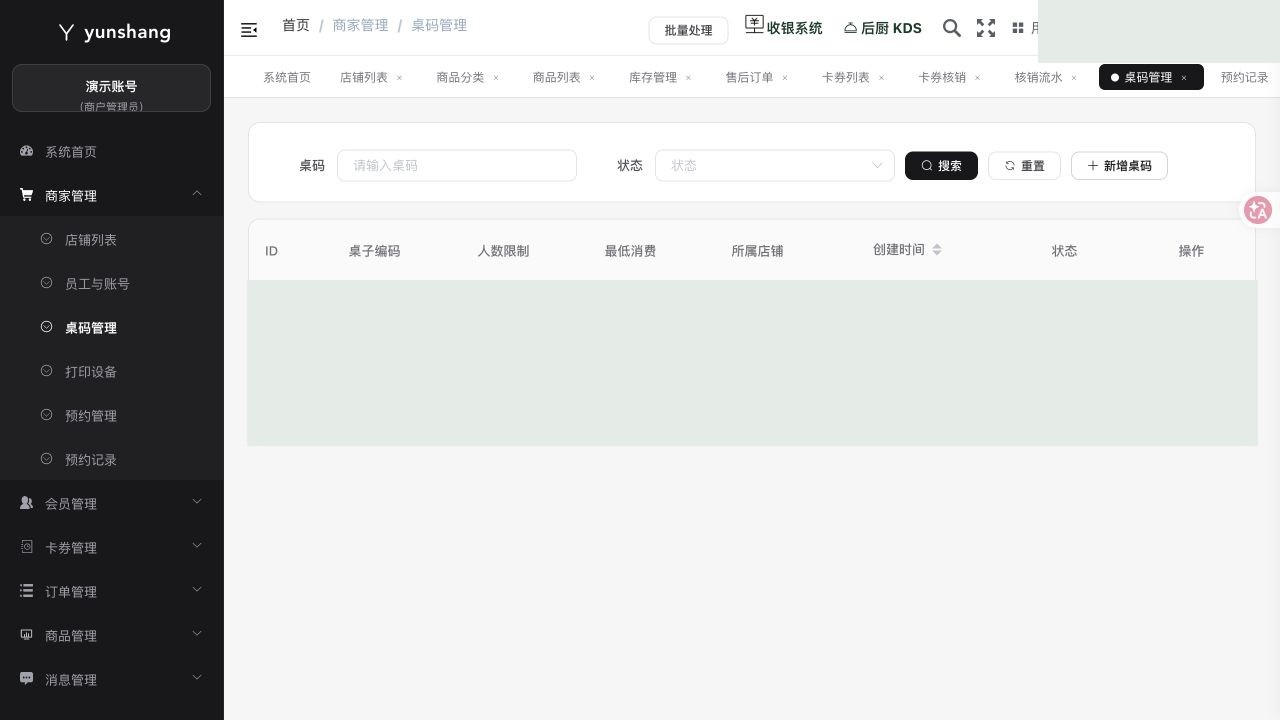Open 打印设备 in the sidebar
Image resolution: width=1280 pixels, height=720 pixels.
112,371
